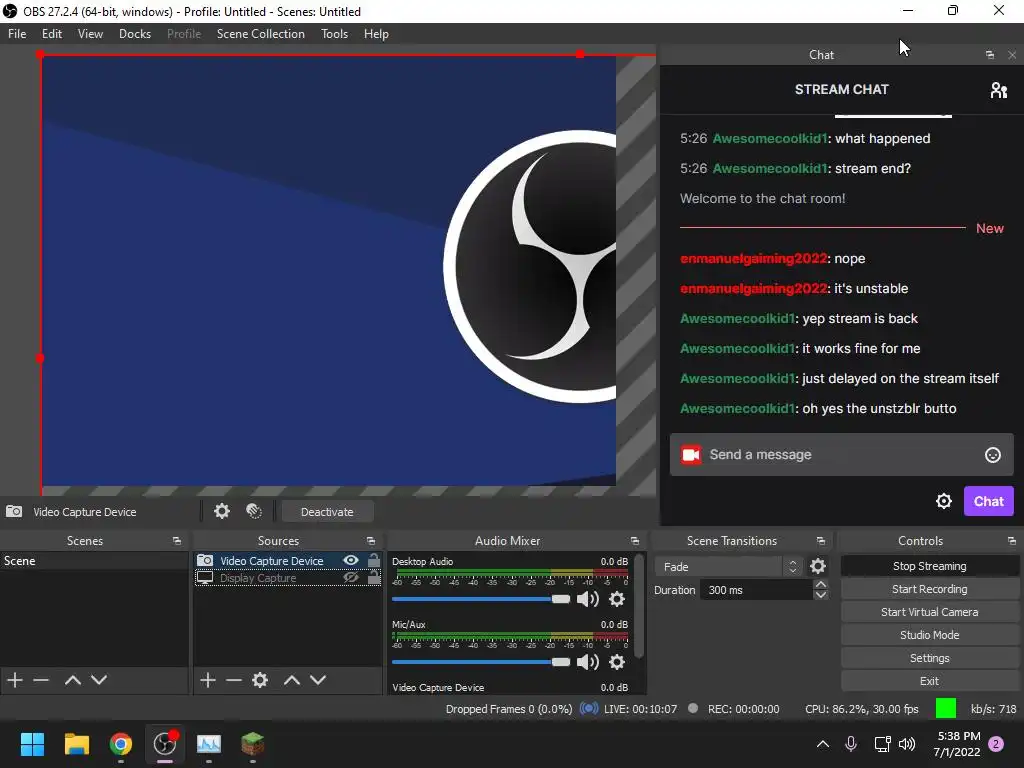Open transition properties gear next to Fade

point(818,566)
